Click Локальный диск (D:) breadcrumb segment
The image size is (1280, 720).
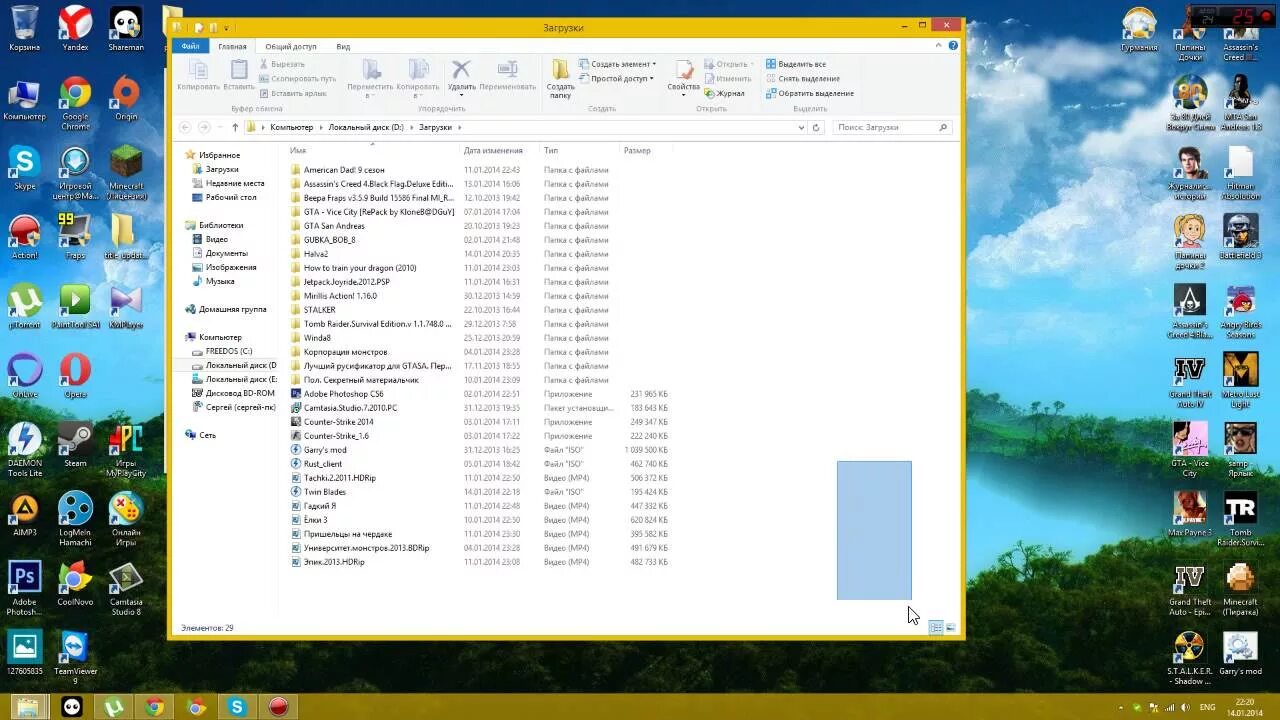pos(366,127)
